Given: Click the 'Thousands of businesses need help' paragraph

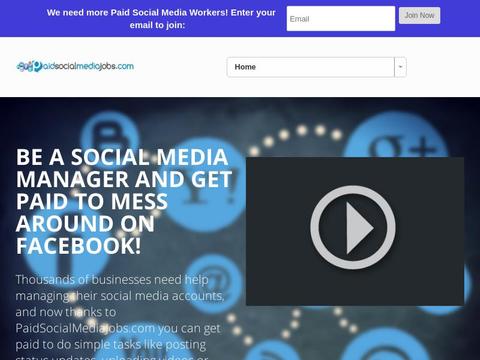Looking at the screenshot, I should (x=120, y=317).
